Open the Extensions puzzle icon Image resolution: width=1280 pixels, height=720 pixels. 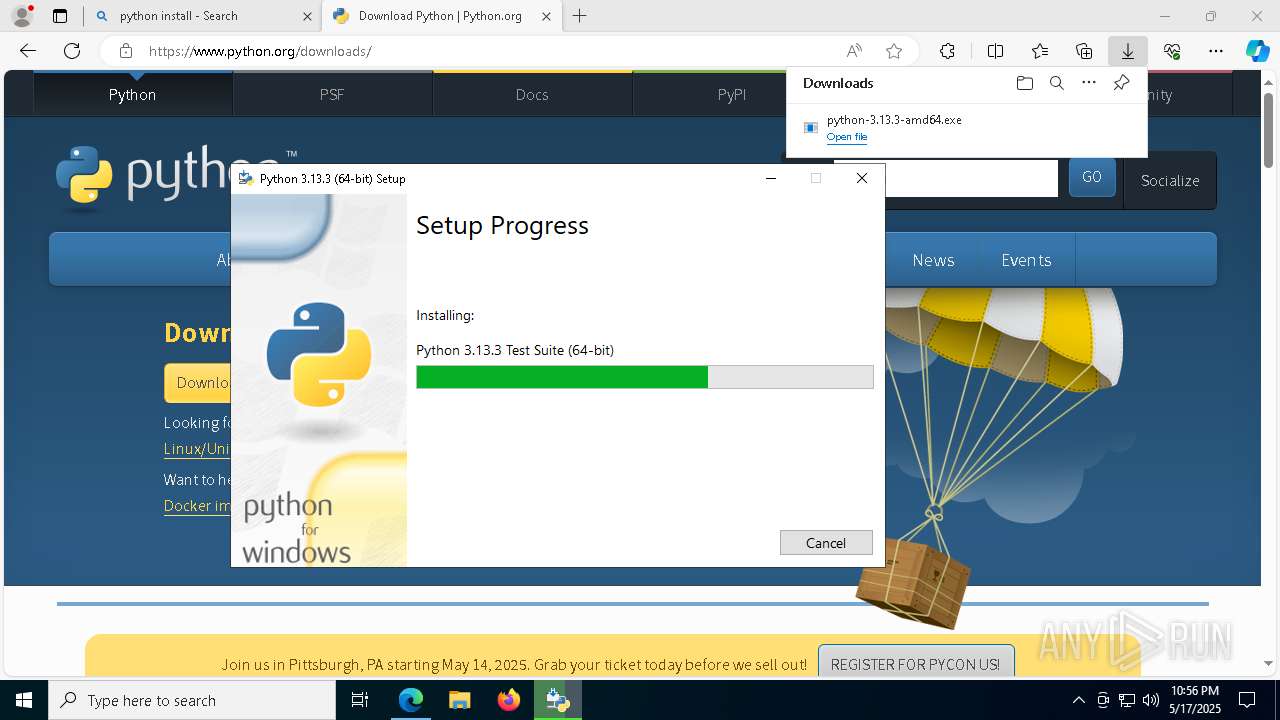(947, 51)
